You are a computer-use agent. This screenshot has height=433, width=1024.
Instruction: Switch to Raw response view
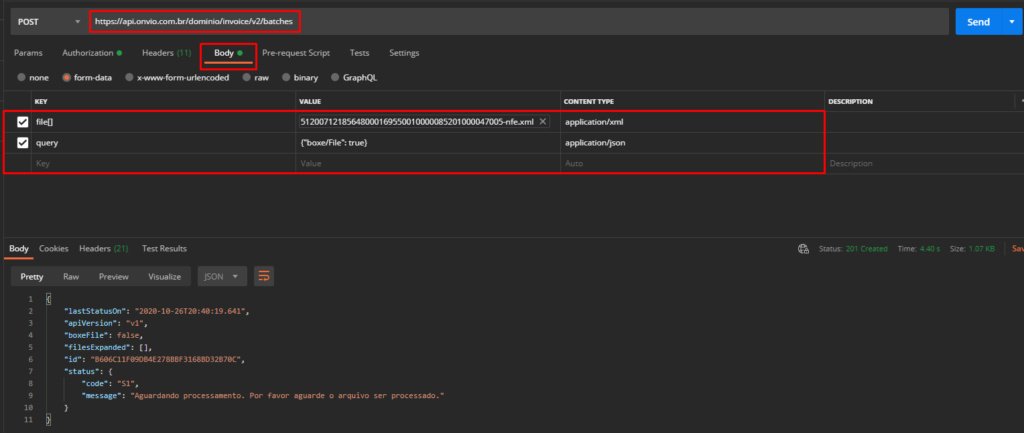(71, 277)
